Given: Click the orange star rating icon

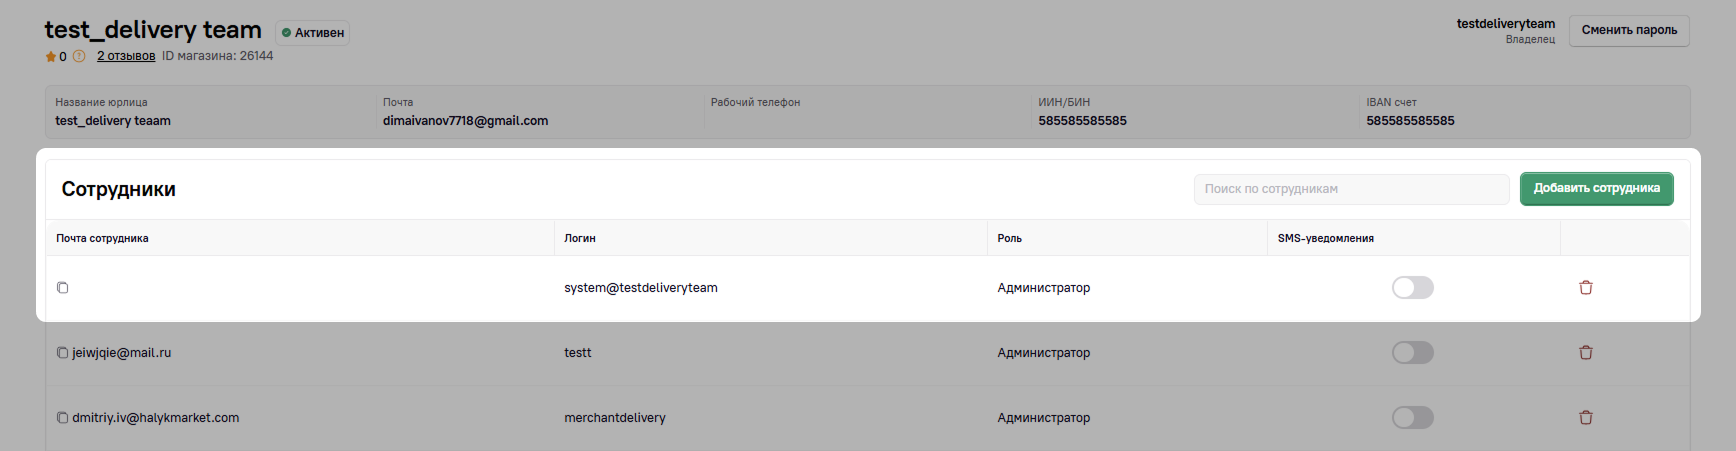Looking at the screenshot, I should 51,57.
